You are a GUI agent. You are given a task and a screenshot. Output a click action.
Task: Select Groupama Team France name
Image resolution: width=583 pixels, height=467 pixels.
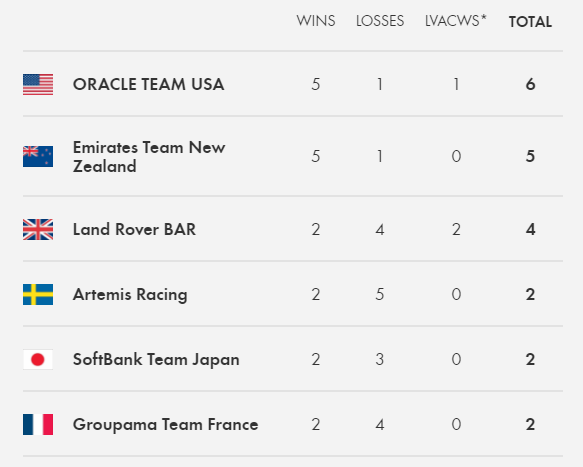[165, 425]
